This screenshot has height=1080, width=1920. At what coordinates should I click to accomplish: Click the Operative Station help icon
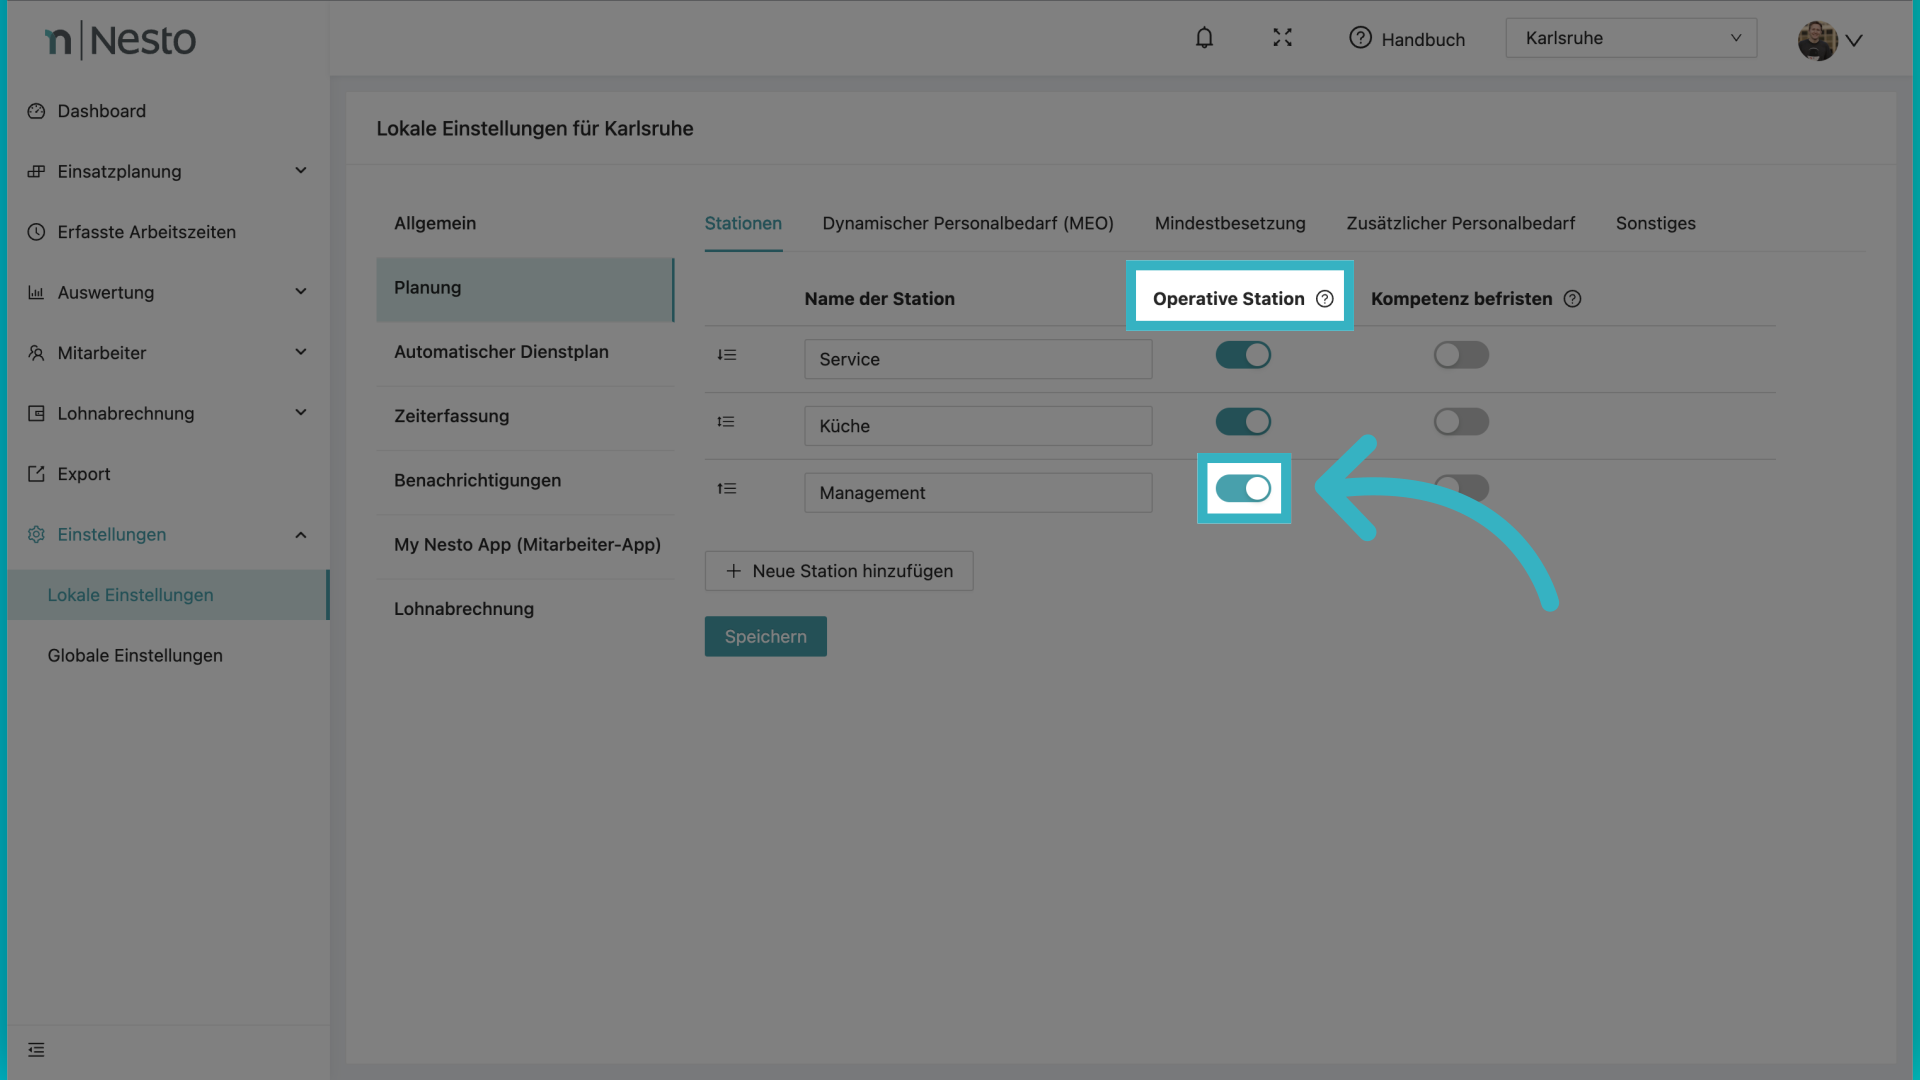point(1325,299)
